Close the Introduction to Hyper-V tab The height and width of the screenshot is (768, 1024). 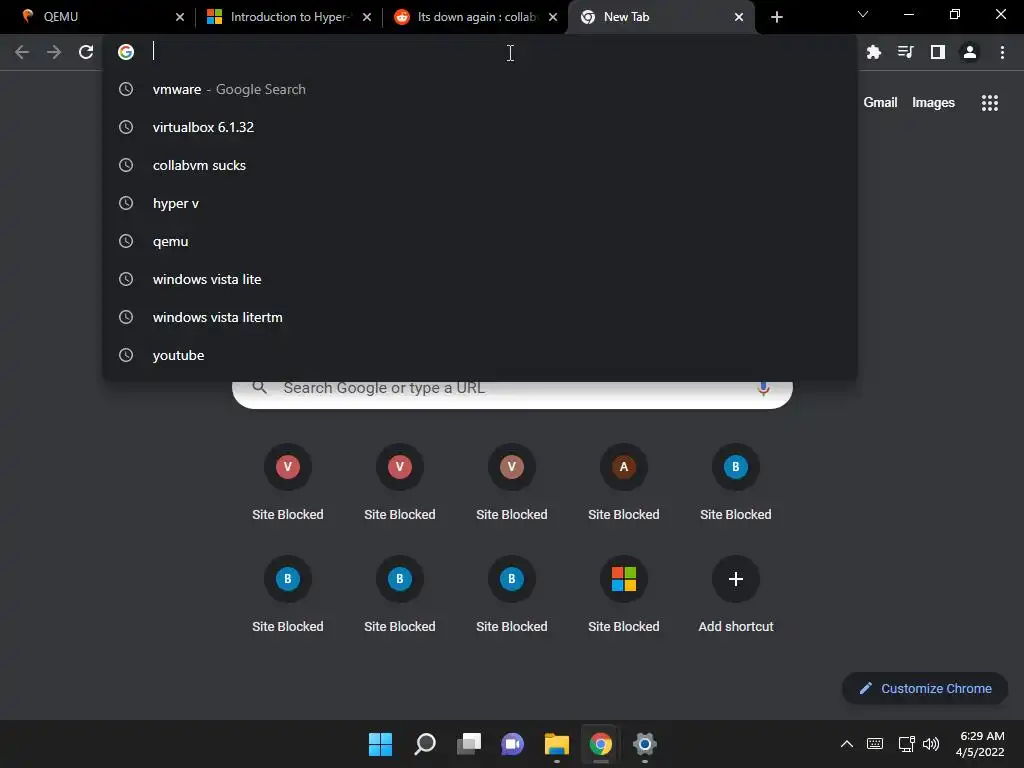tap(367, 17)
